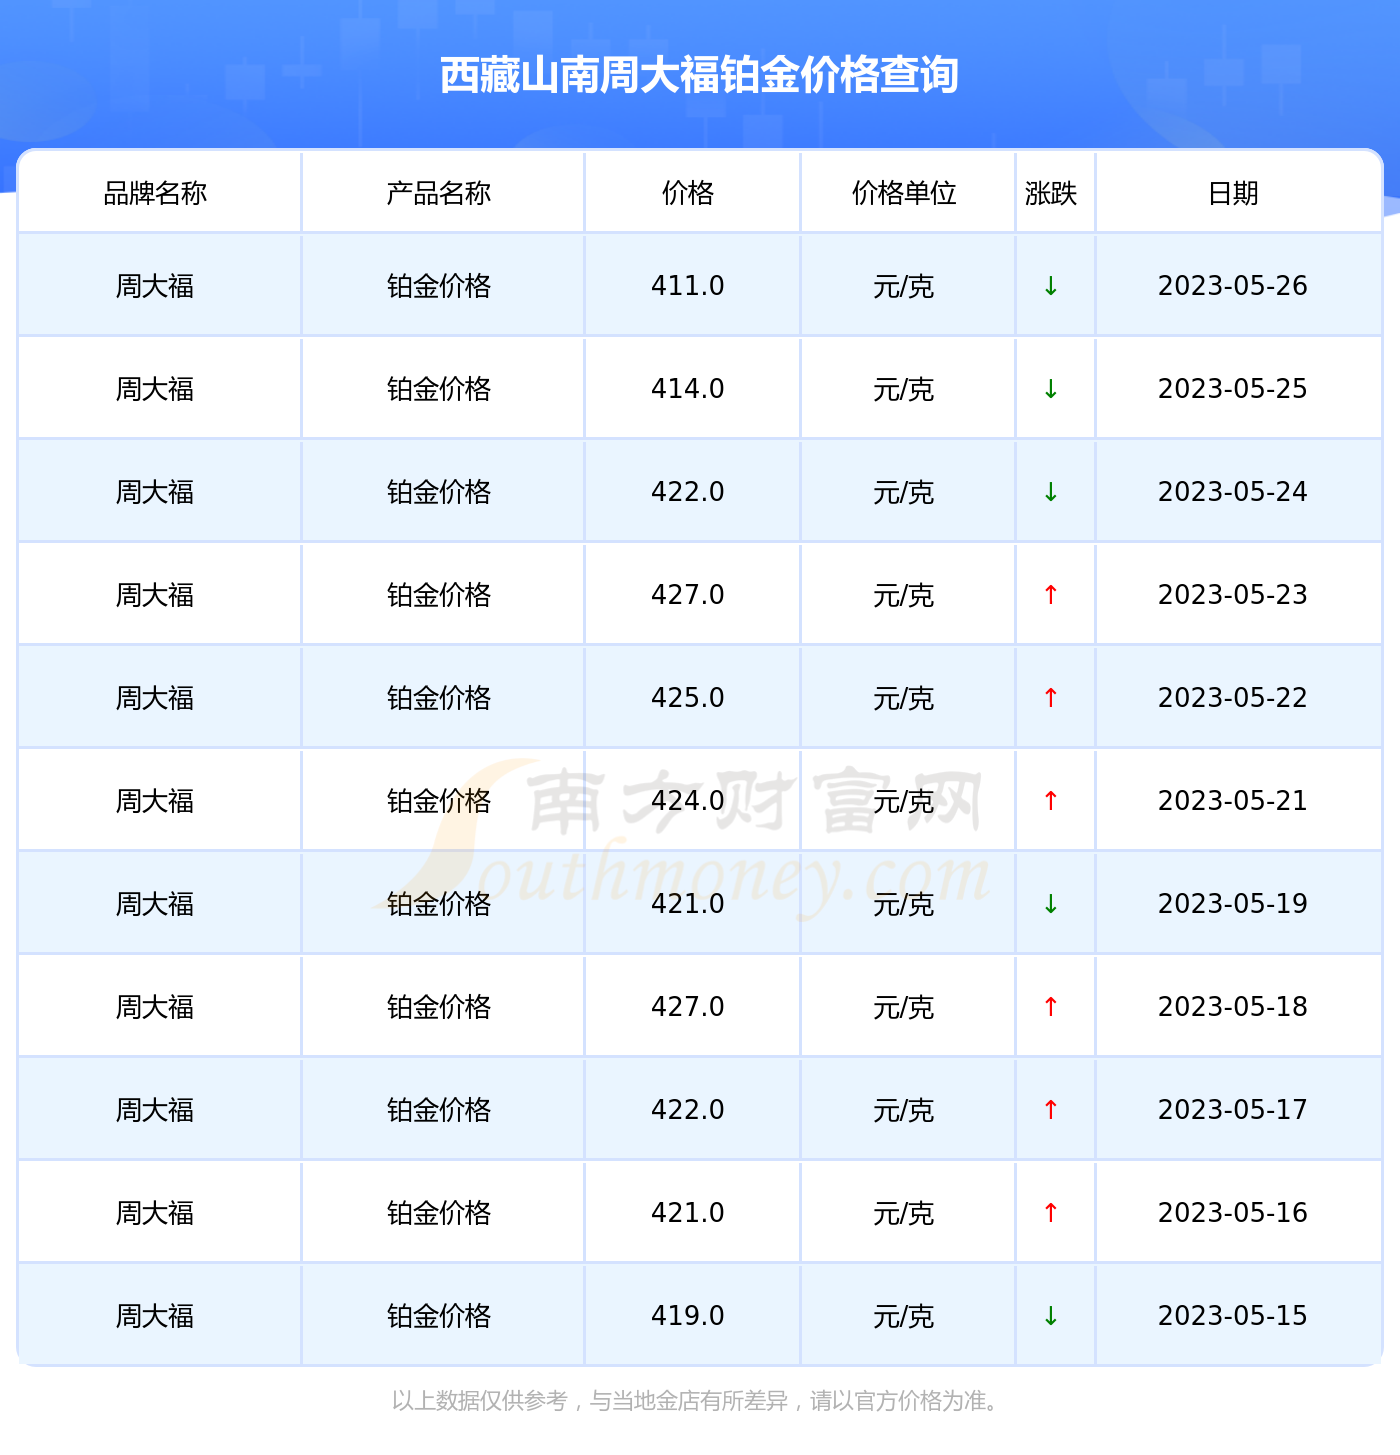Click 铂金价格 in the 2023-05-16 row
This screenshot has width=1400, height=1455.
point(439,1213)
